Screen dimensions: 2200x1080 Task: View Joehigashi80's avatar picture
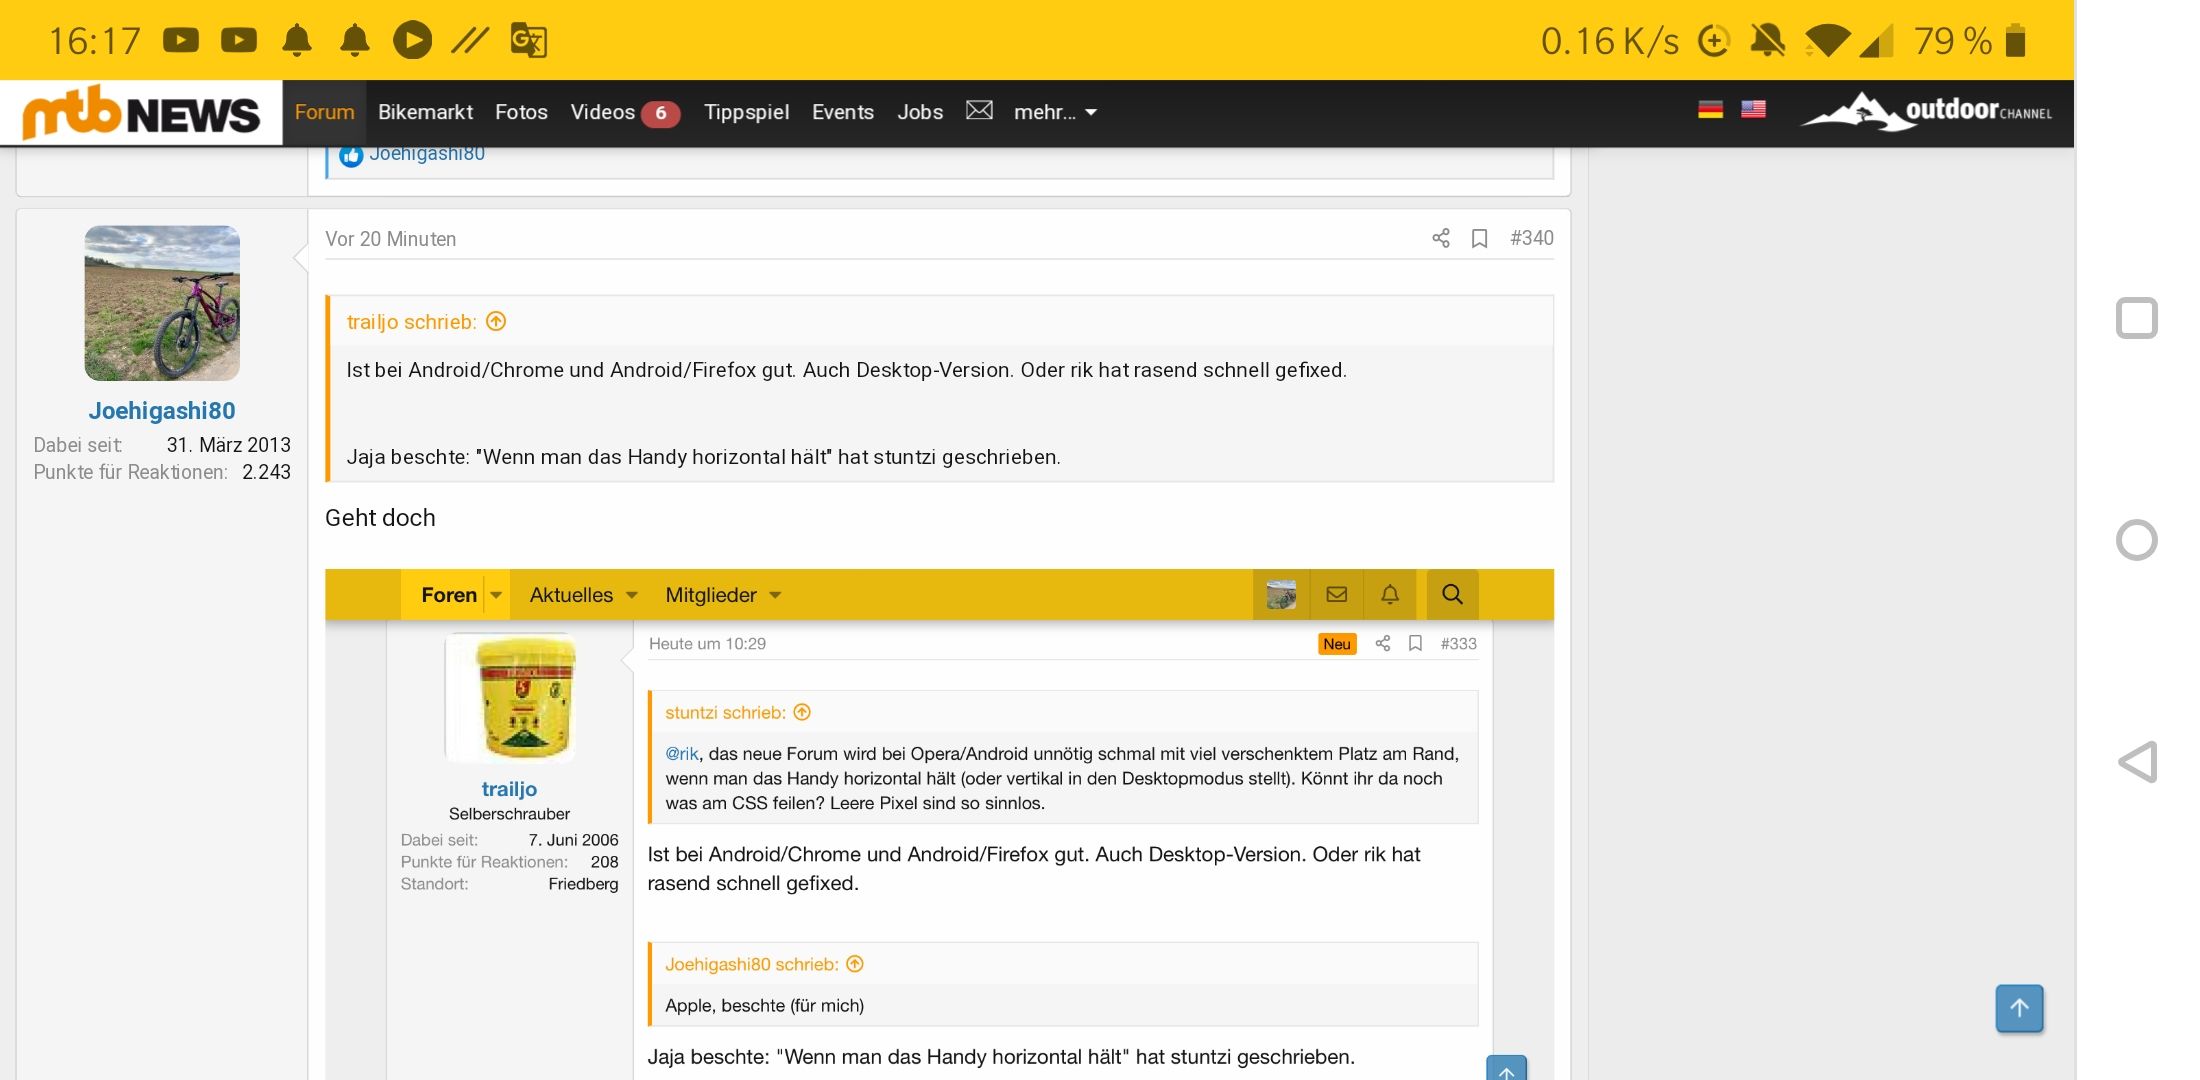click(162, 303)
